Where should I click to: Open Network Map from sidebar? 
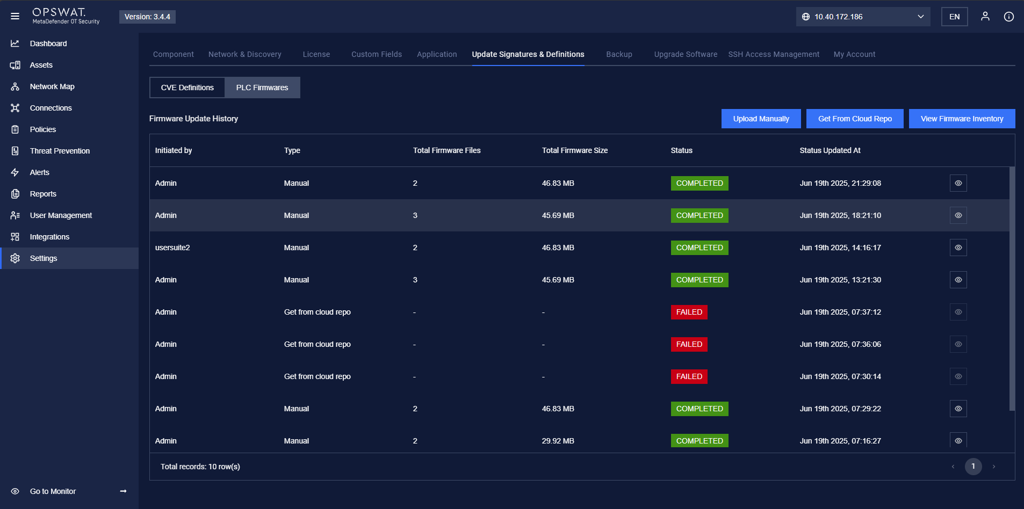click(x=52, y=87)
